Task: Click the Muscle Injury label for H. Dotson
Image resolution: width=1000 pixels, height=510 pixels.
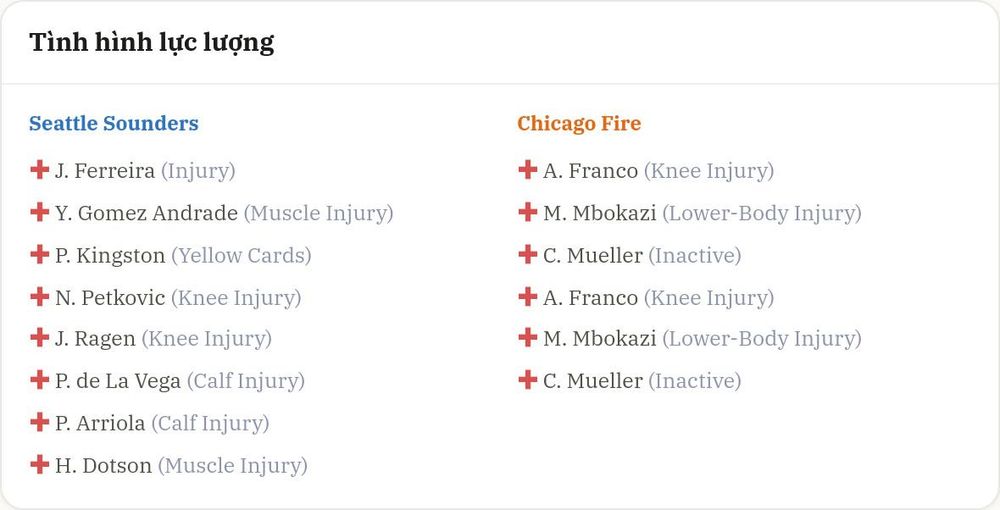Action: coord(233,465)
